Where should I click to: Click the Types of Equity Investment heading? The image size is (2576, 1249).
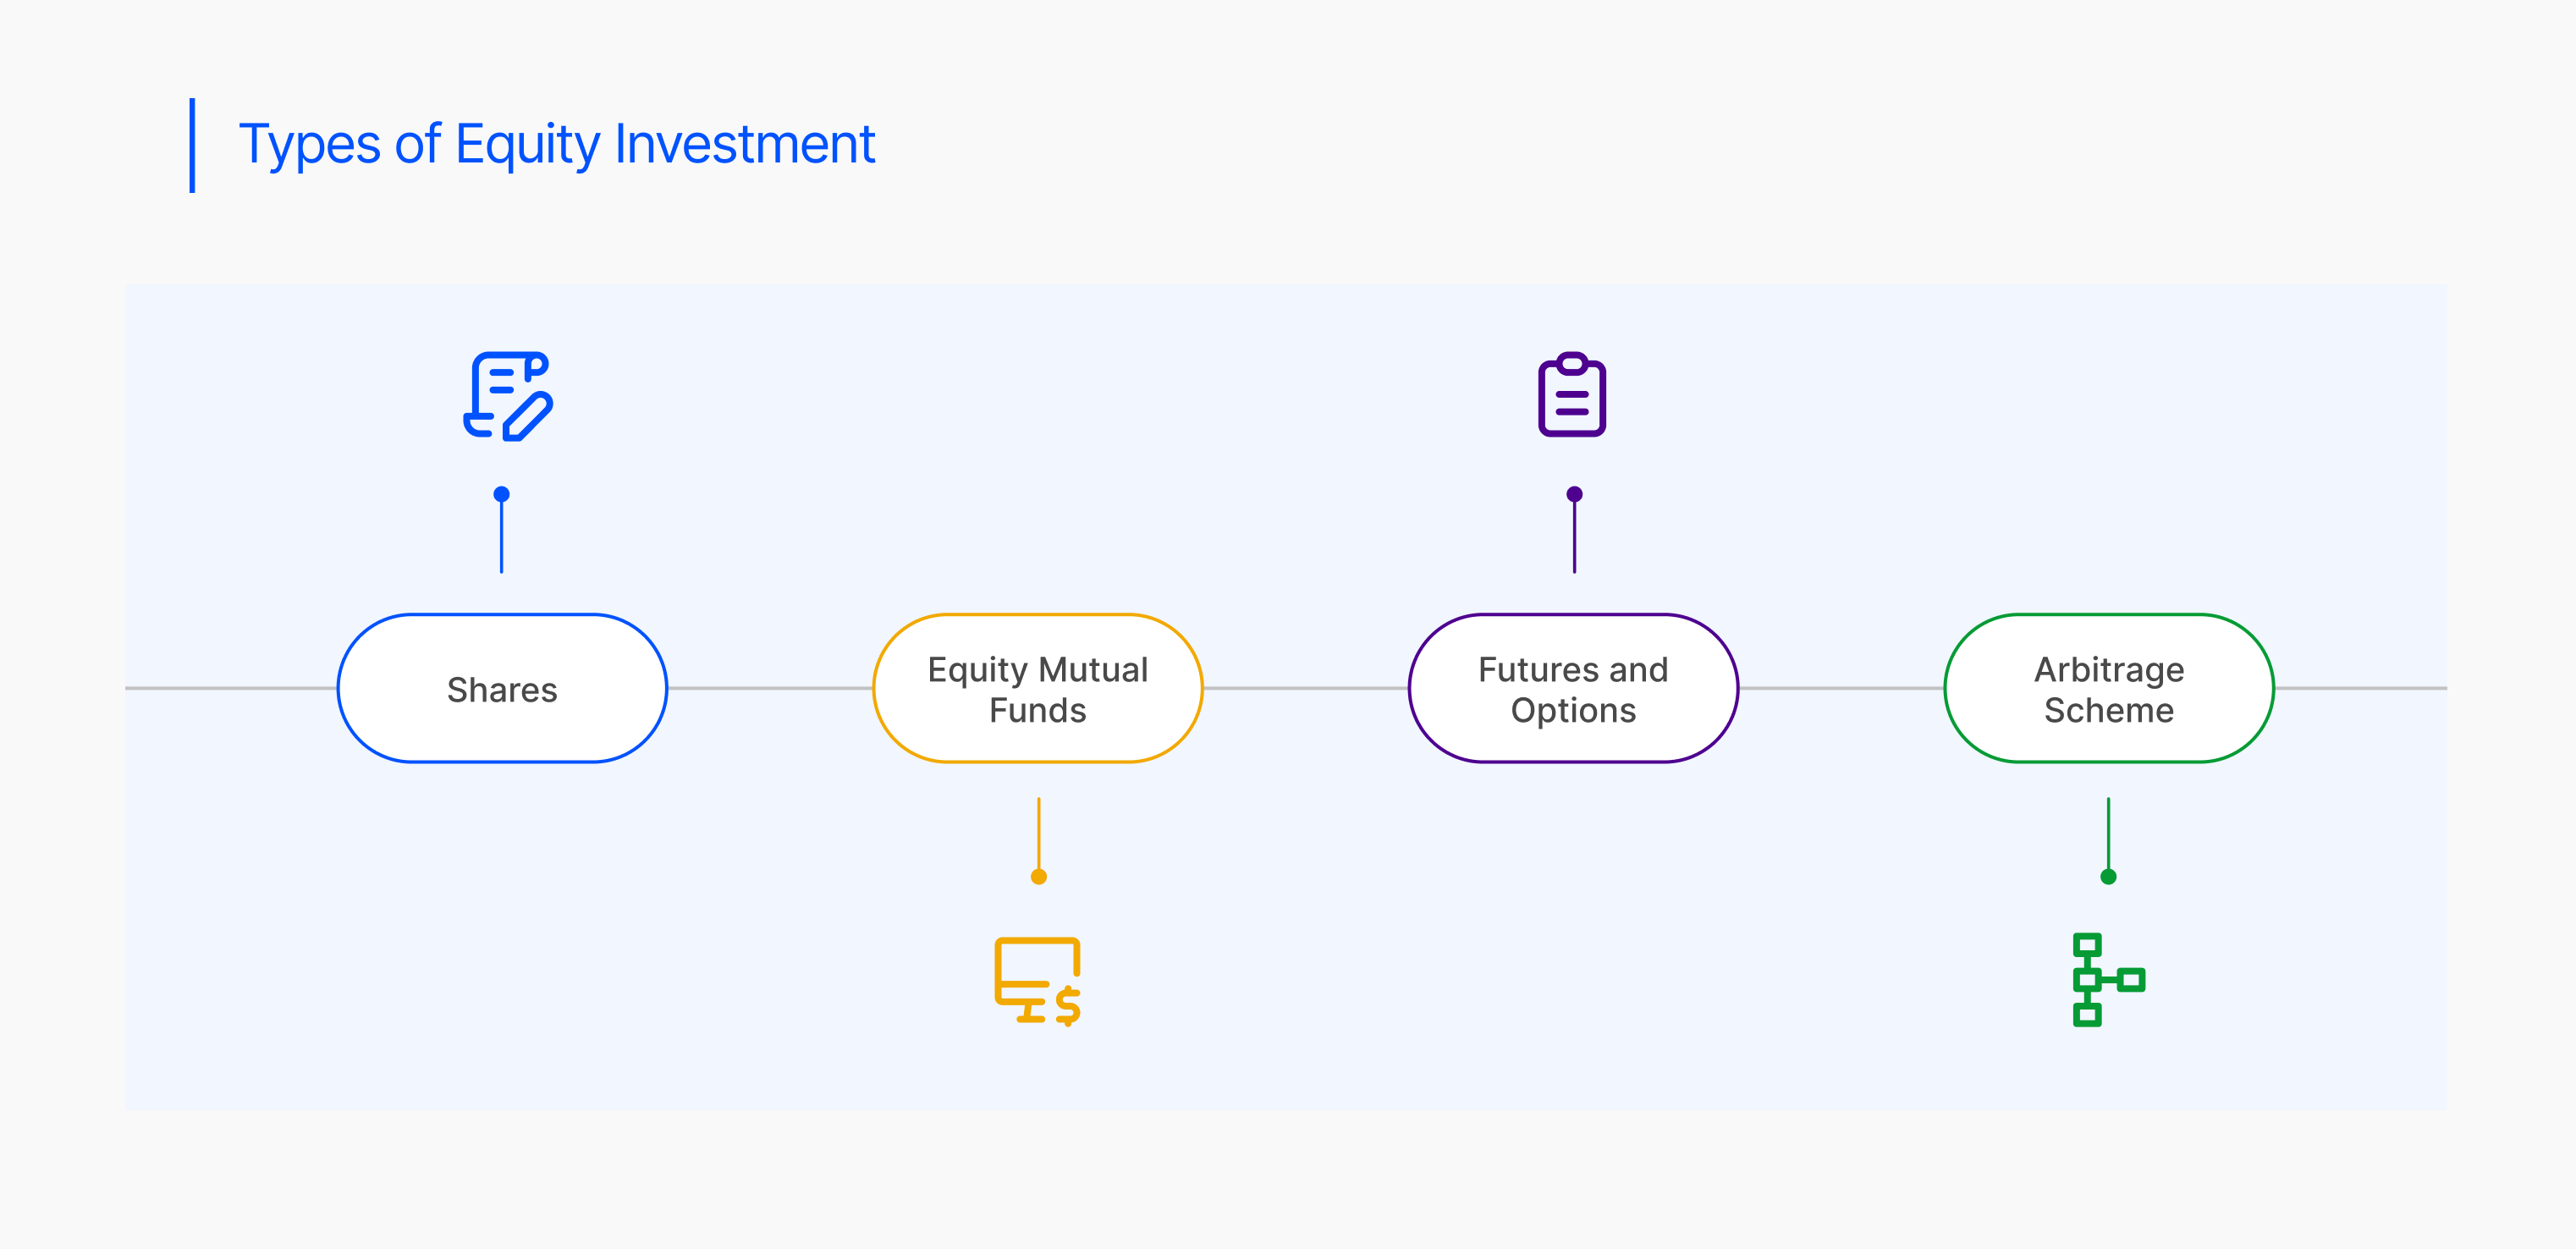coord(556,144)
